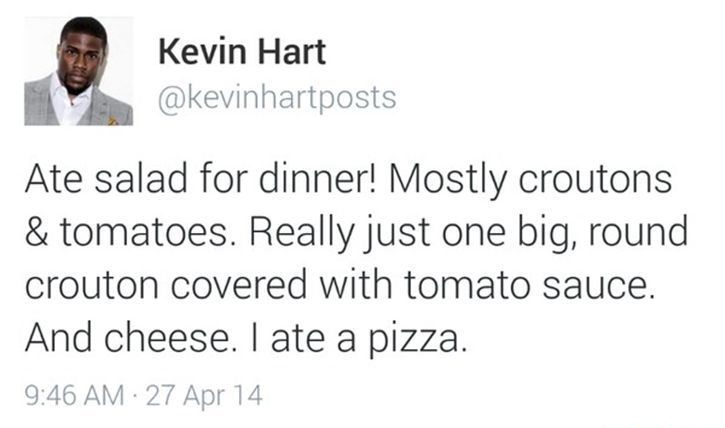725x428 pixels.
Task: Open the profile photo beside Kevin Hart
Action: coord(79,71)
